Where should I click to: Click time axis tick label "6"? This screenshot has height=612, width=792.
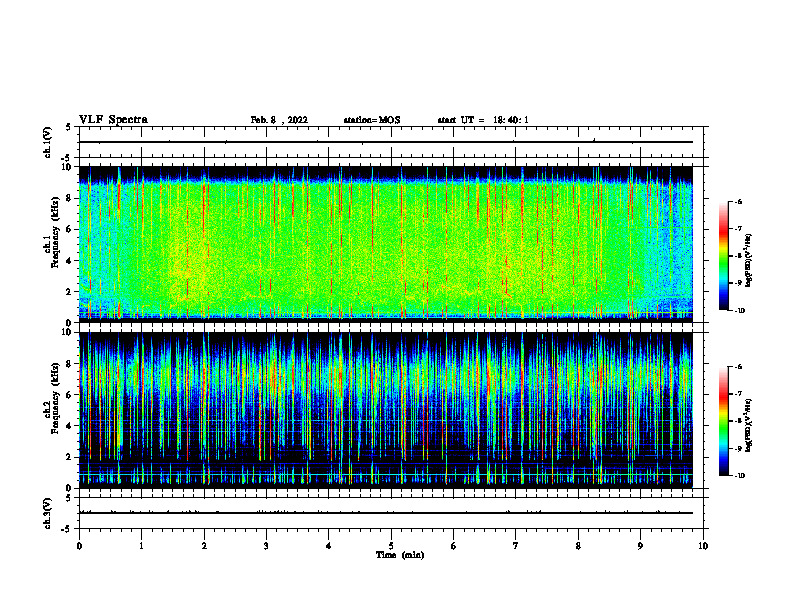454,546
